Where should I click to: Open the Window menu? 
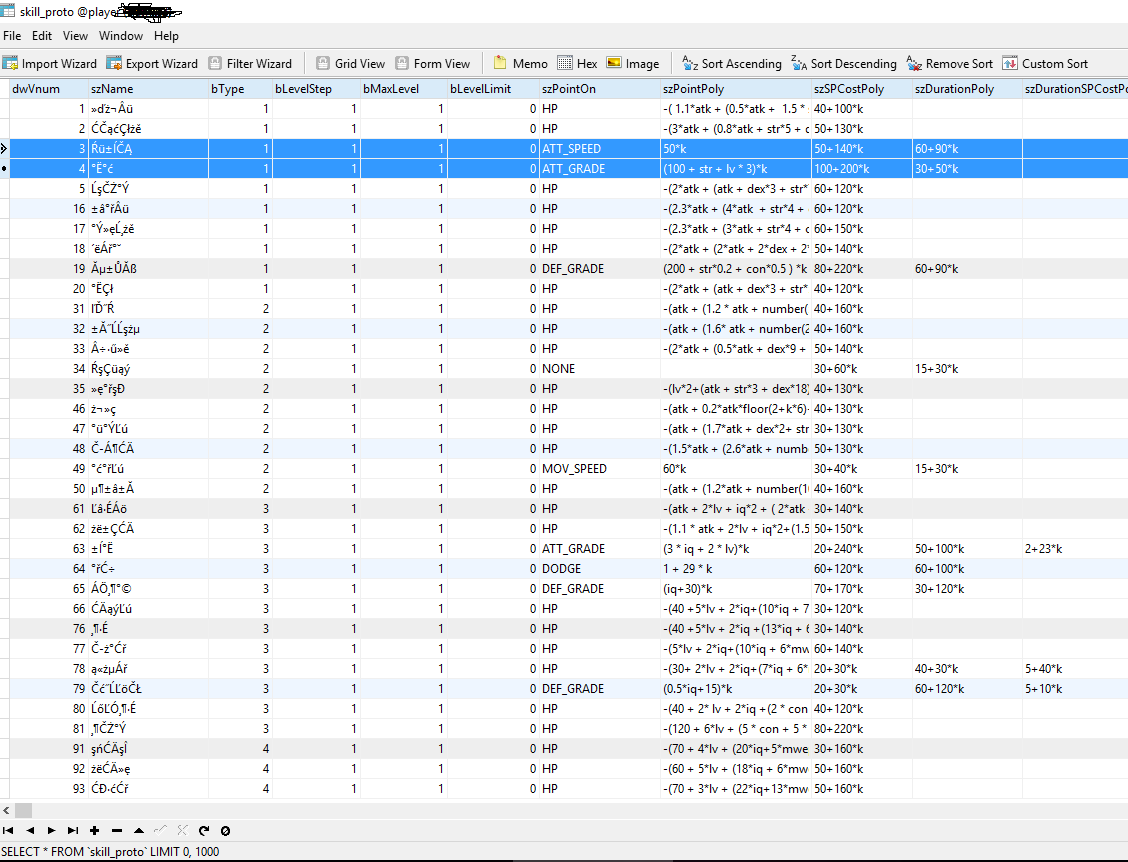120,35
